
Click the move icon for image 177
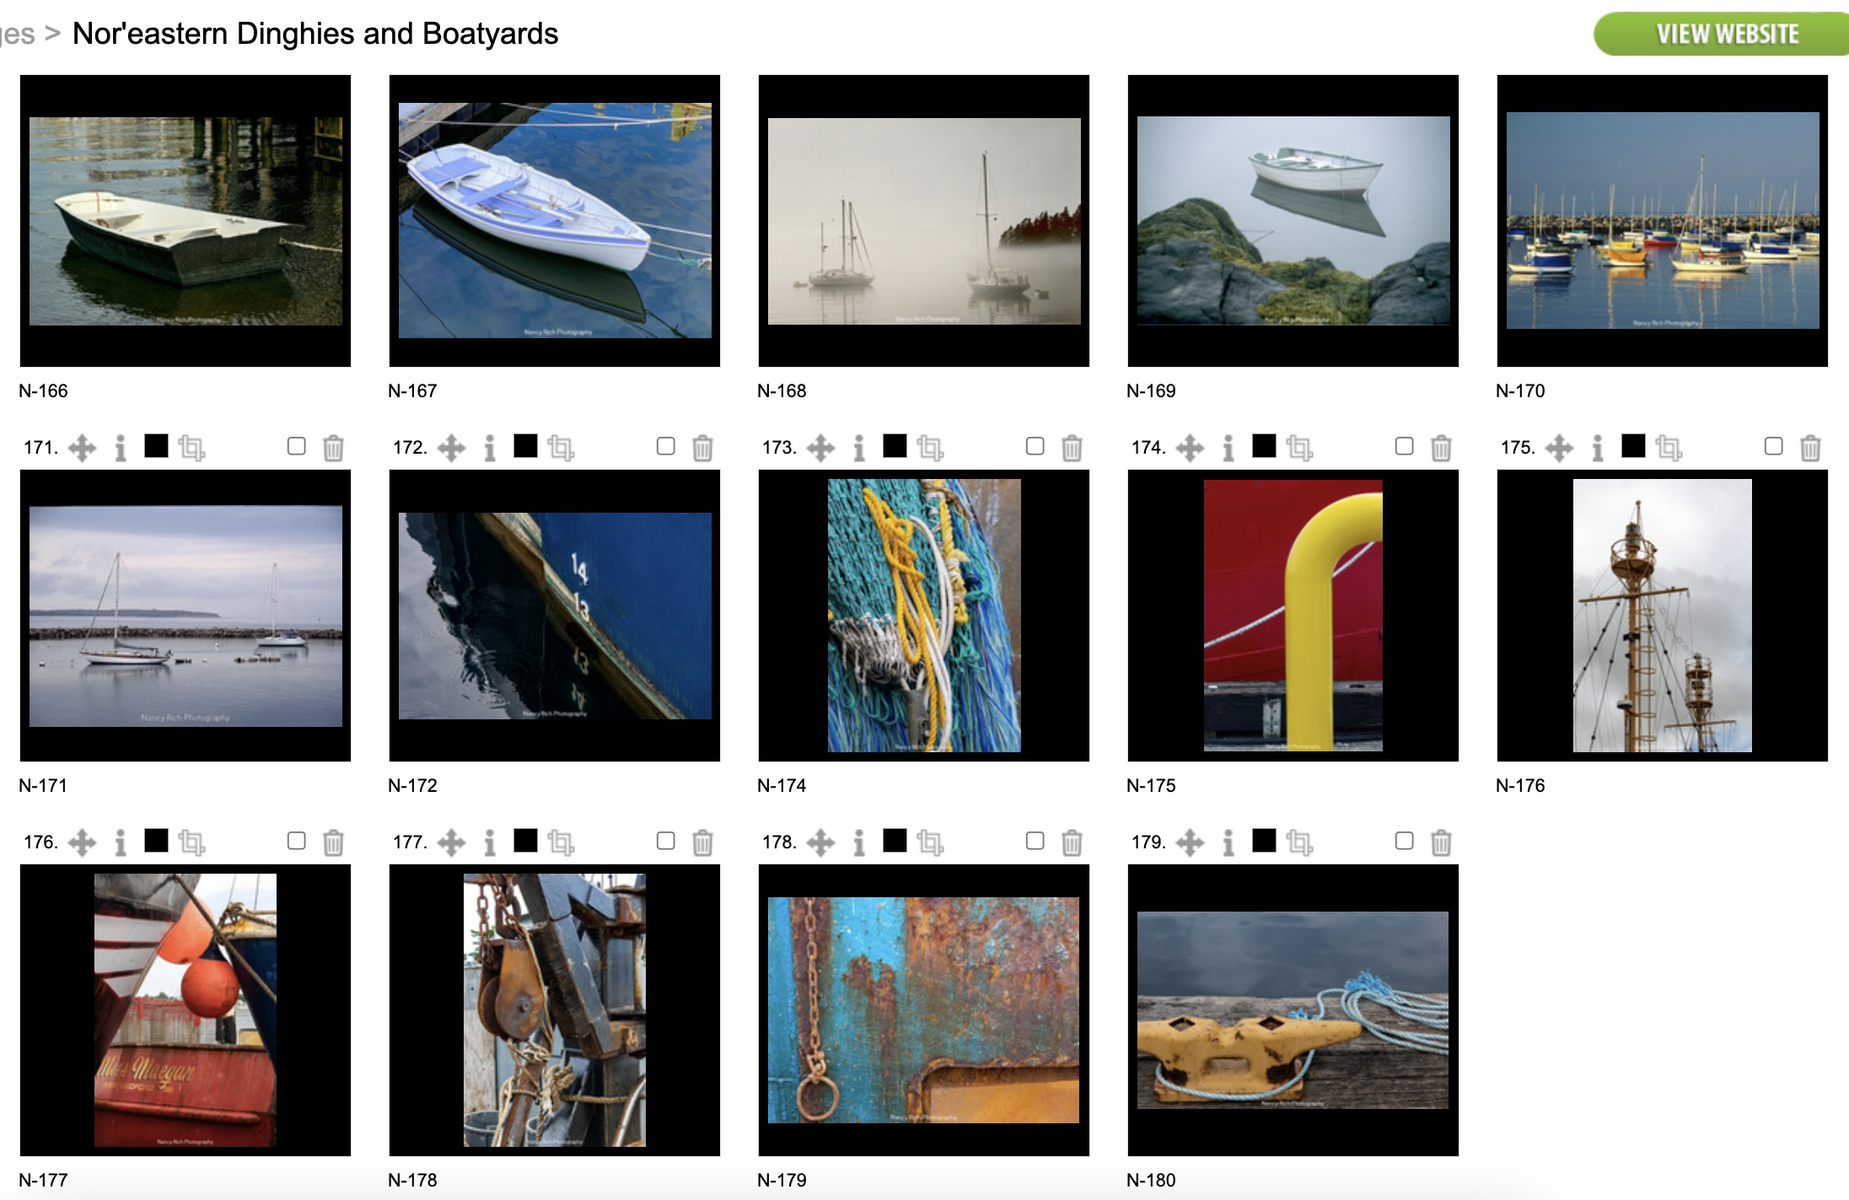point(451,843)
